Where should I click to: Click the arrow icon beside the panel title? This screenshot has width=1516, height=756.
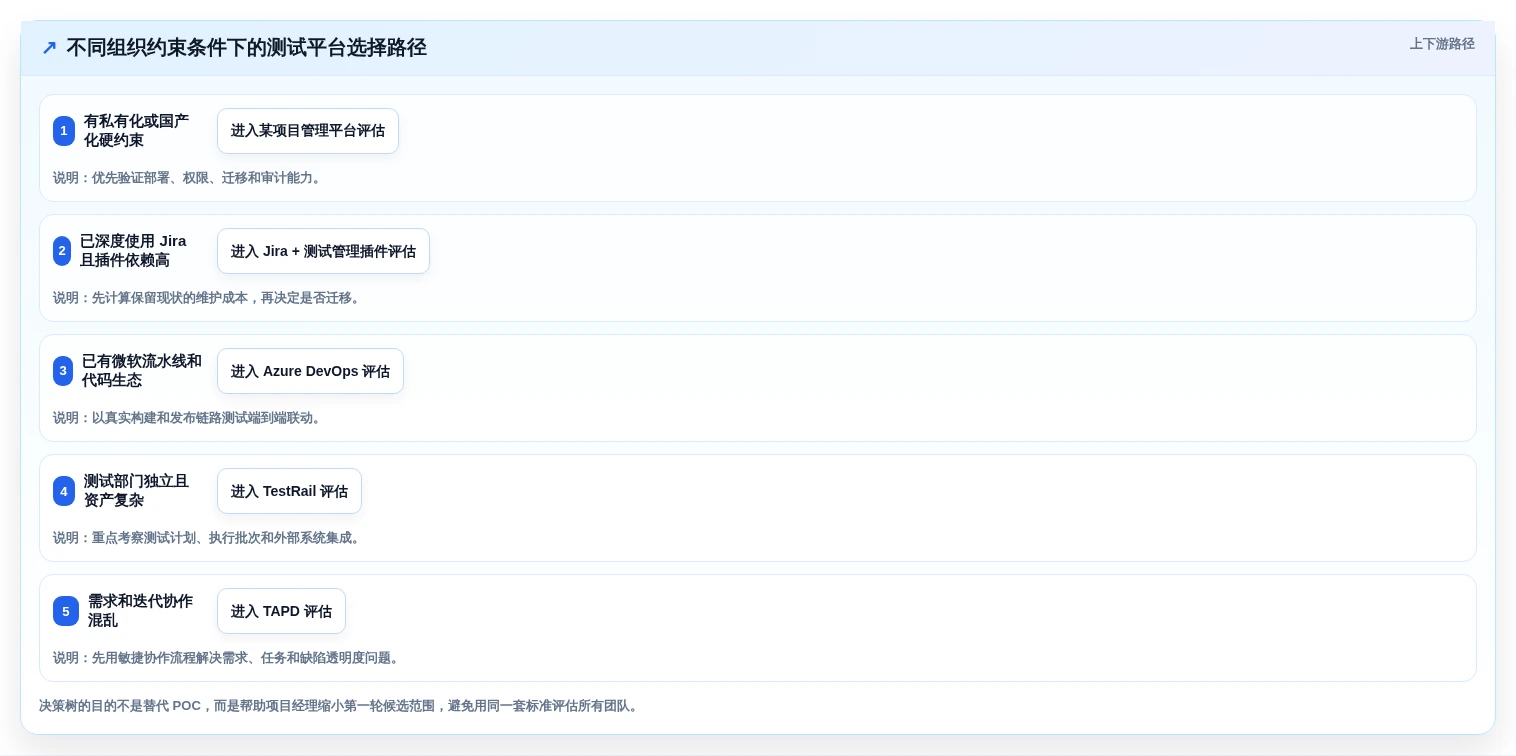49,48
